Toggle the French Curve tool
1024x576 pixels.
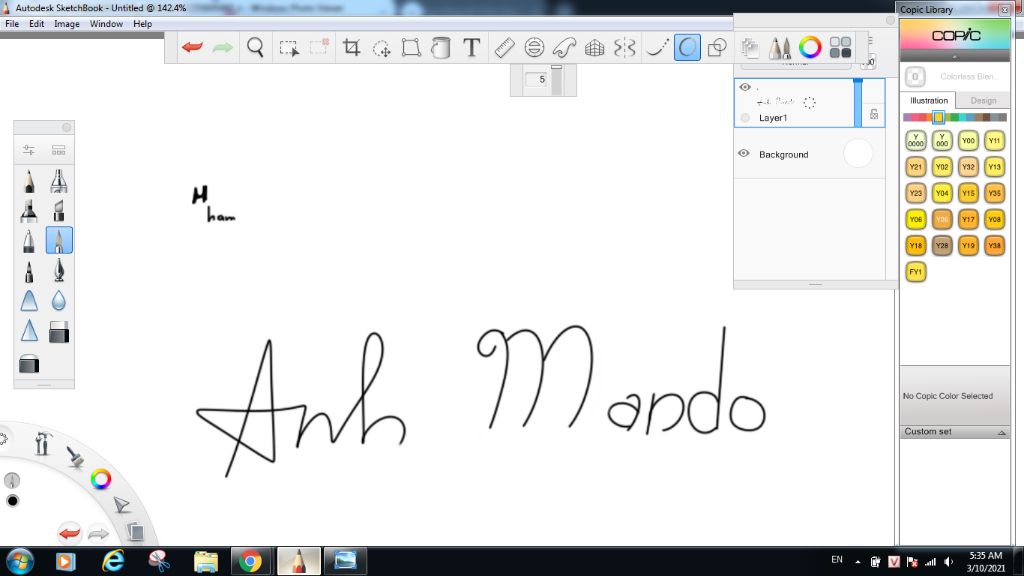point(564,47)
